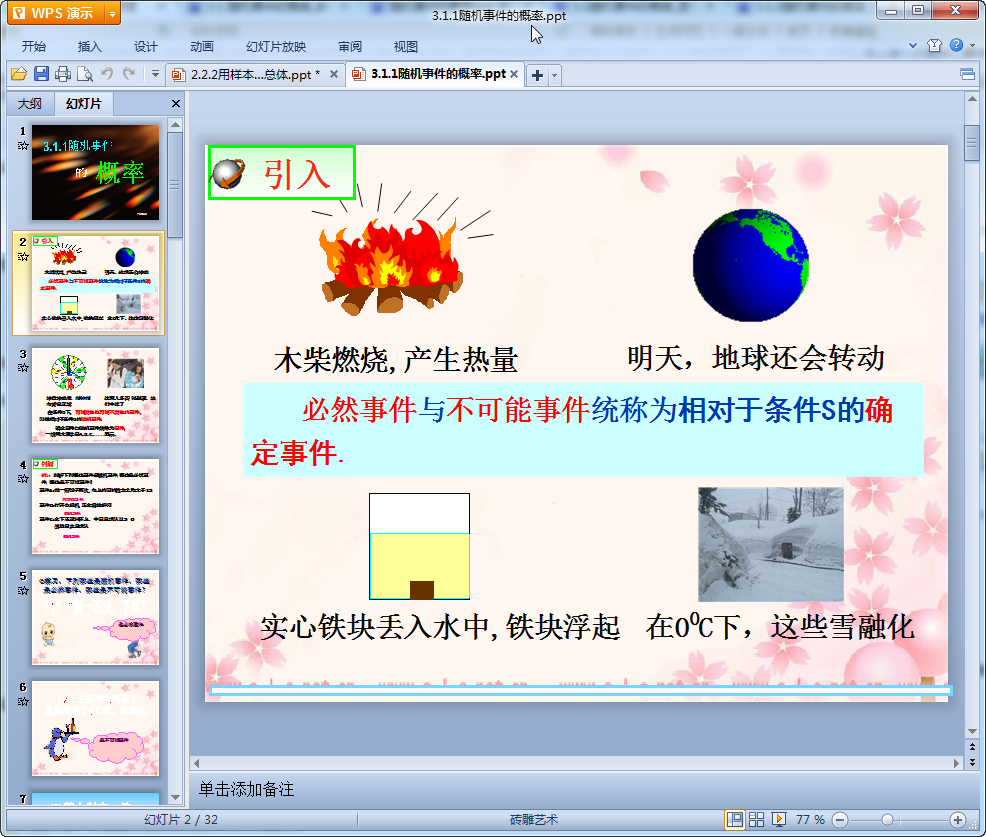Viewport: 986px width, 837px height.
Task: Select the earth globe image
Action: click(751, 265)
